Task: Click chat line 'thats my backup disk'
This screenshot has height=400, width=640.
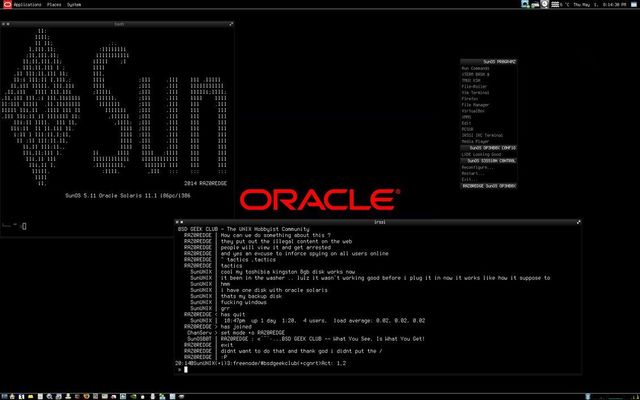Action: pyautogui.click(x=251, y=296)
